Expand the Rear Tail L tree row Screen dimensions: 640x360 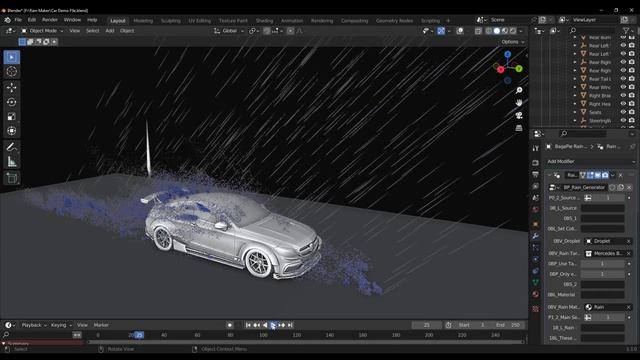[x=575, y=79]
